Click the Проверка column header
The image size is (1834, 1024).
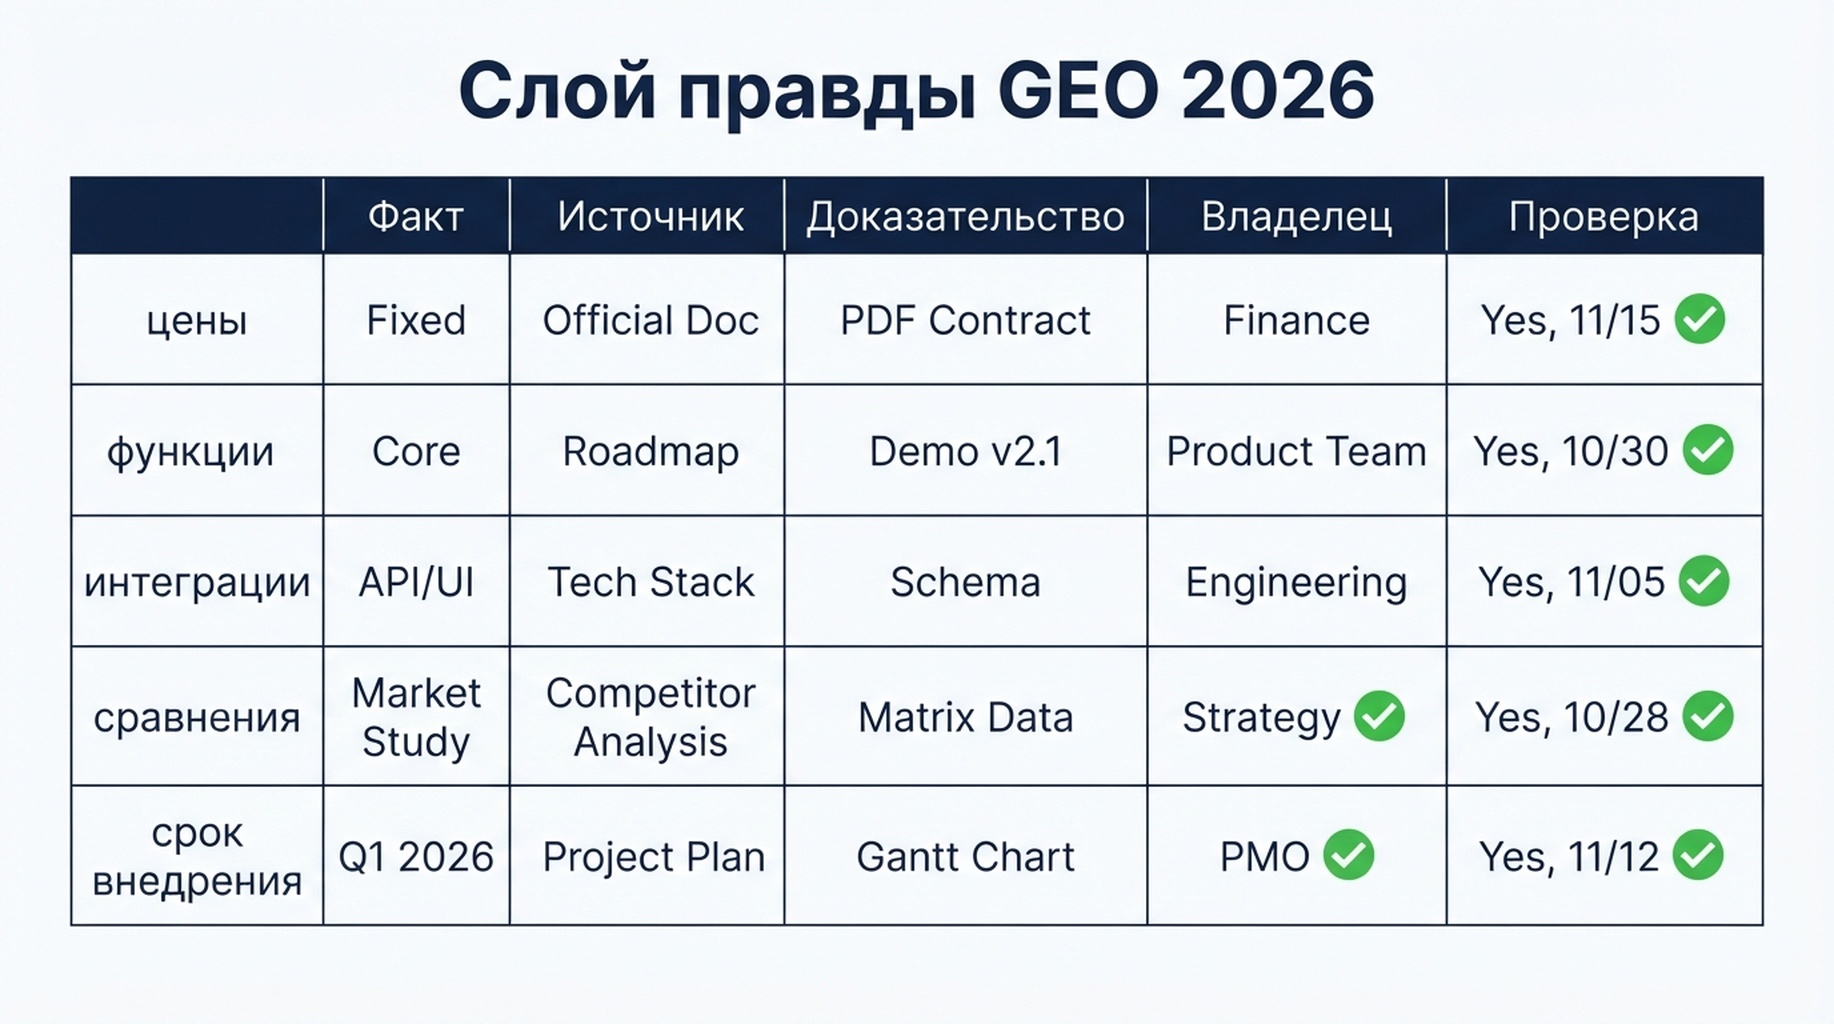[1603, 216]
